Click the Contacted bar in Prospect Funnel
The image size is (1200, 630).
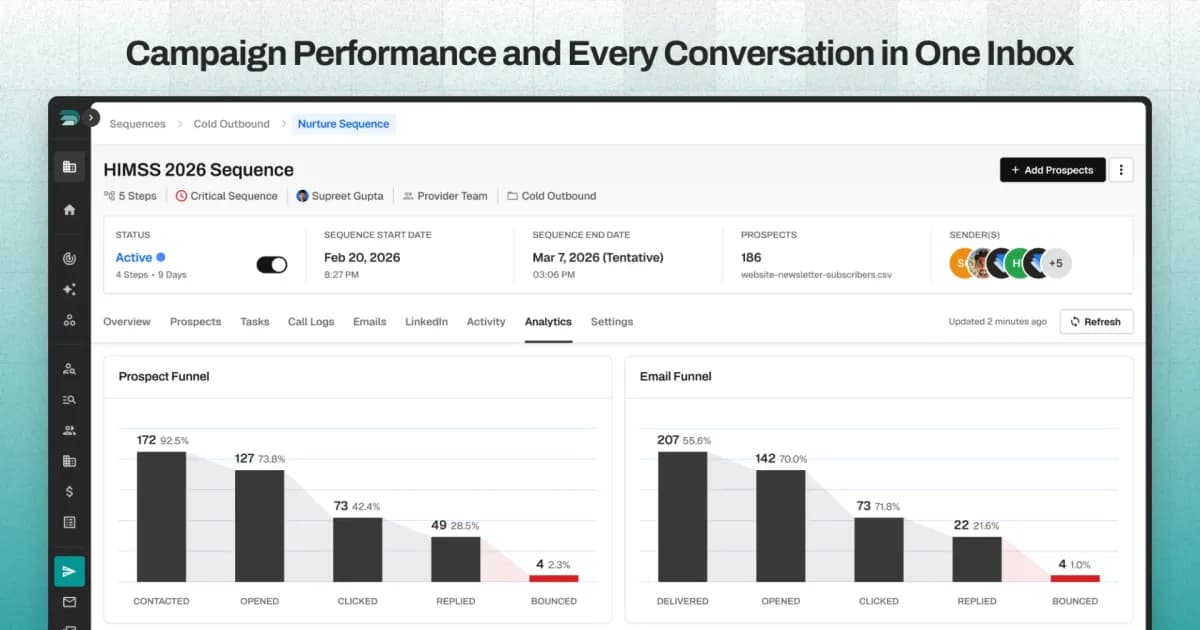[162, 517]
